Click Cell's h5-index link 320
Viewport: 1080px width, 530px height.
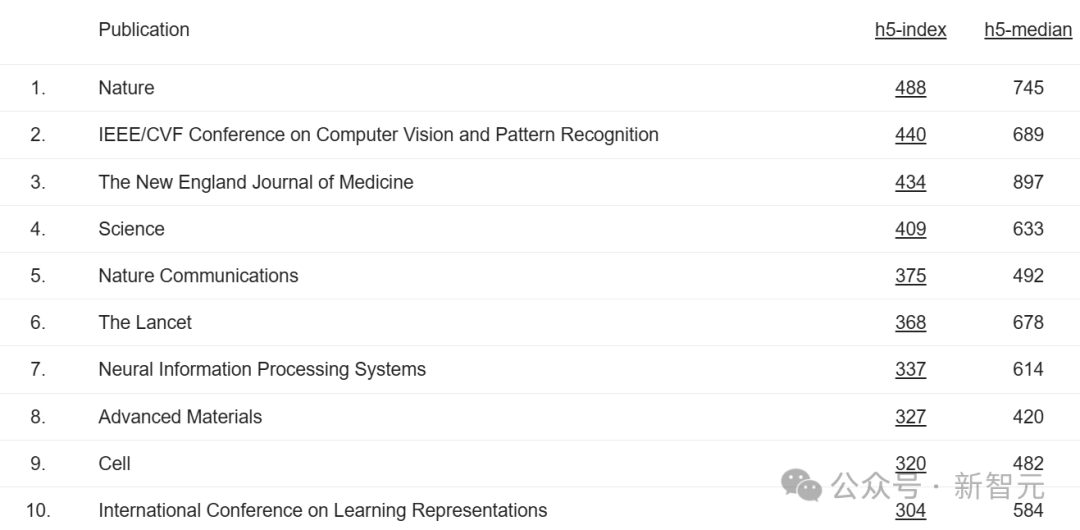(911, 464)
